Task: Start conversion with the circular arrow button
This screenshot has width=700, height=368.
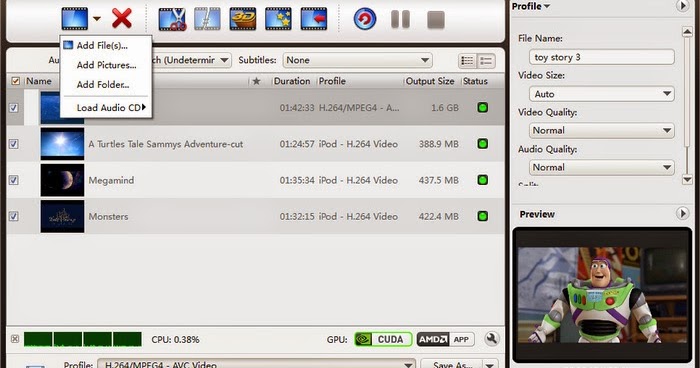Action: tap(365, 19)
